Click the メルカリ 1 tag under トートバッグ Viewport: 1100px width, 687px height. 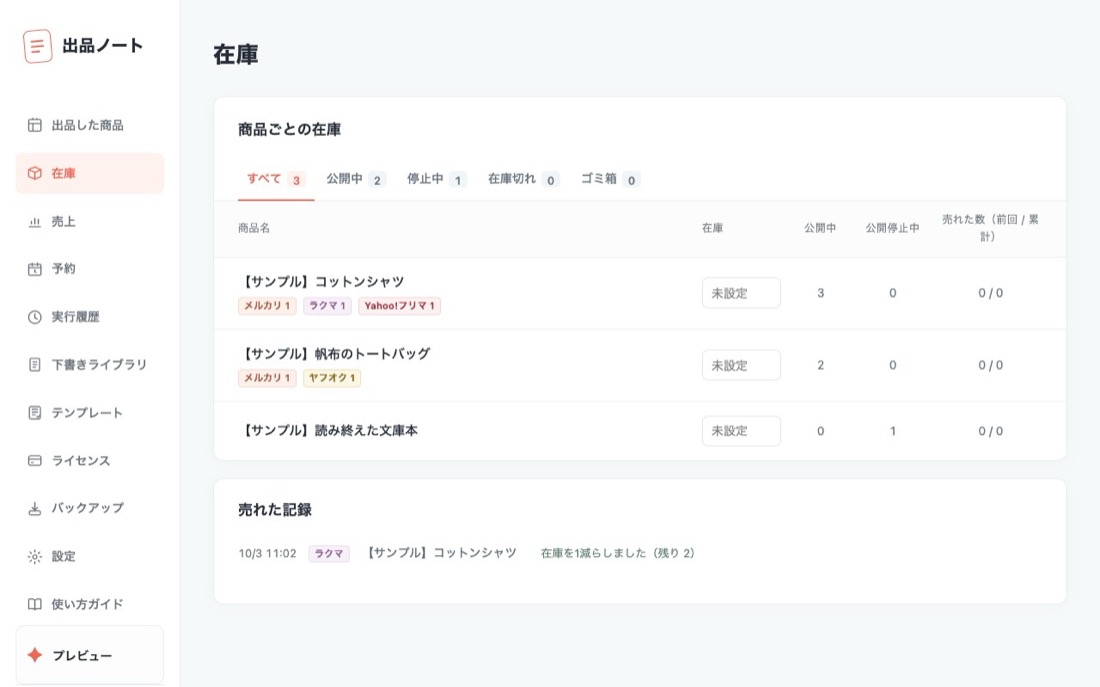[x=267, y=378]
